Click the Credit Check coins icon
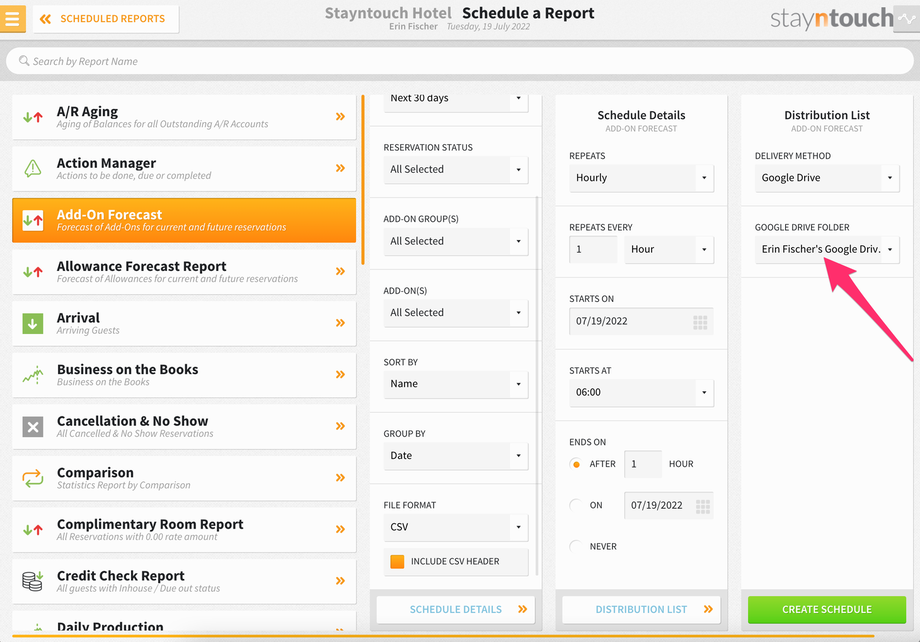 point(33,581)
